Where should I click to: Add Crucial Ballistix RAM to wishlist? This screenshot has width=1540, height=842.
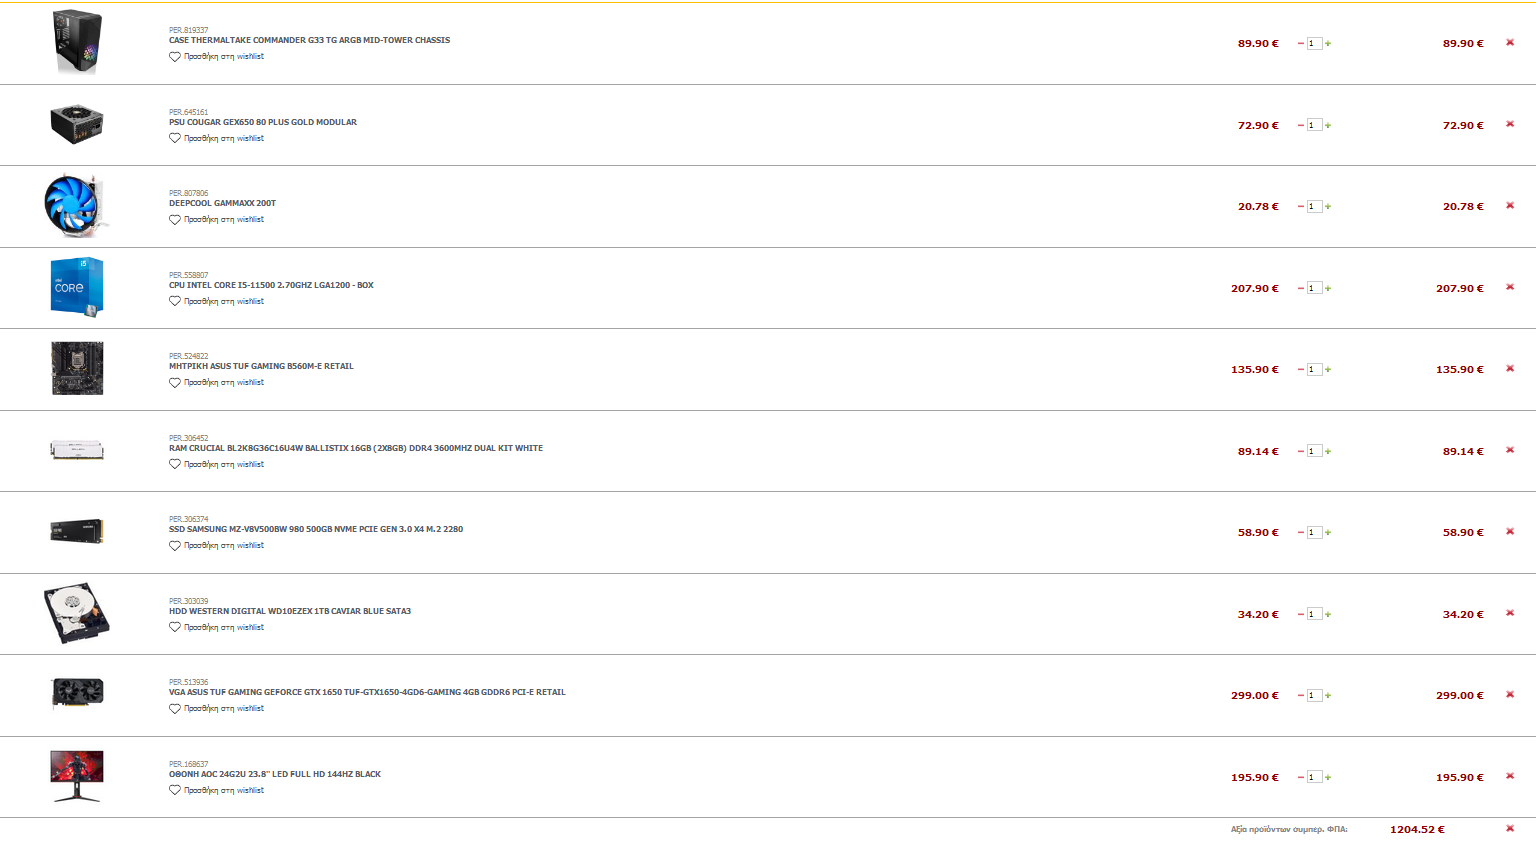pyautogui.click(x=216, y=465)
